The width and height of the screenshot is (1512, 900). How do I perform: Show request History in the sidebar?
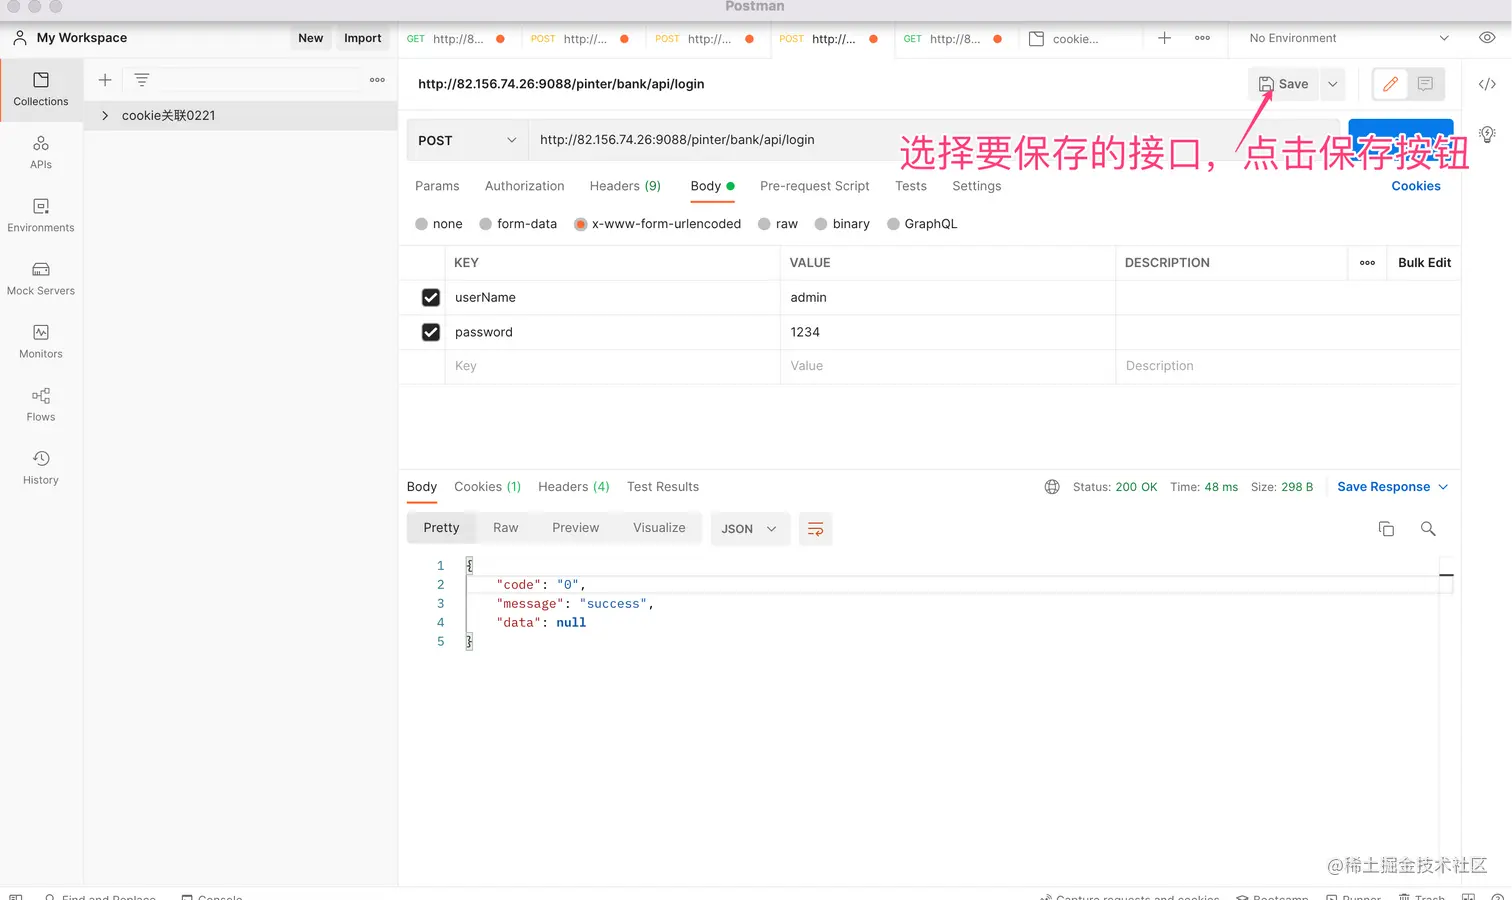pos(41,467)
